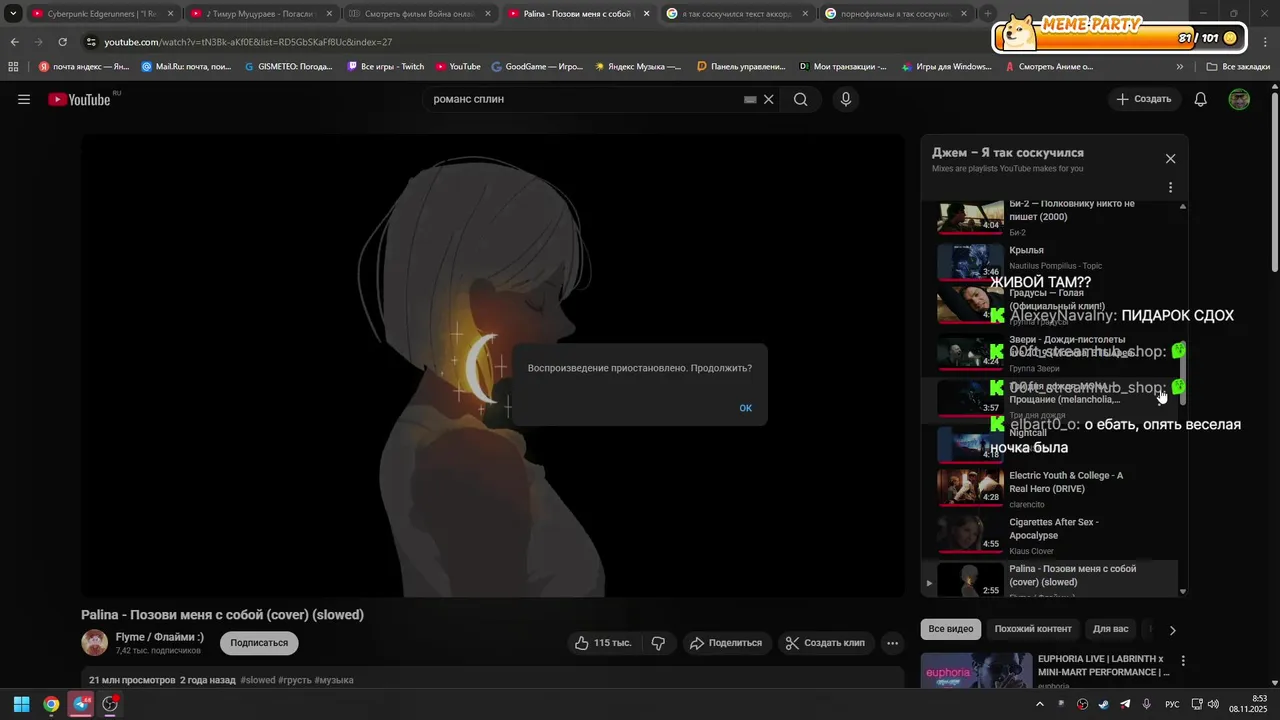Screen dimensions: 1280x720
Task: Clear the search query with X icon
Action: pos(769,99)
